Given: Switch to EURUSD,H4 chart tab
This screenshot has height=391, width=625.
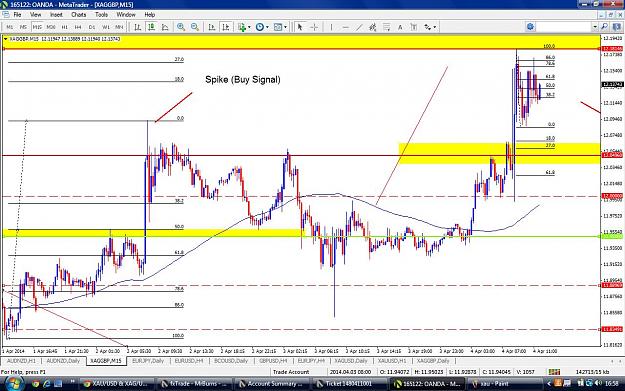Looking at the screenshot, I should 189,361.
